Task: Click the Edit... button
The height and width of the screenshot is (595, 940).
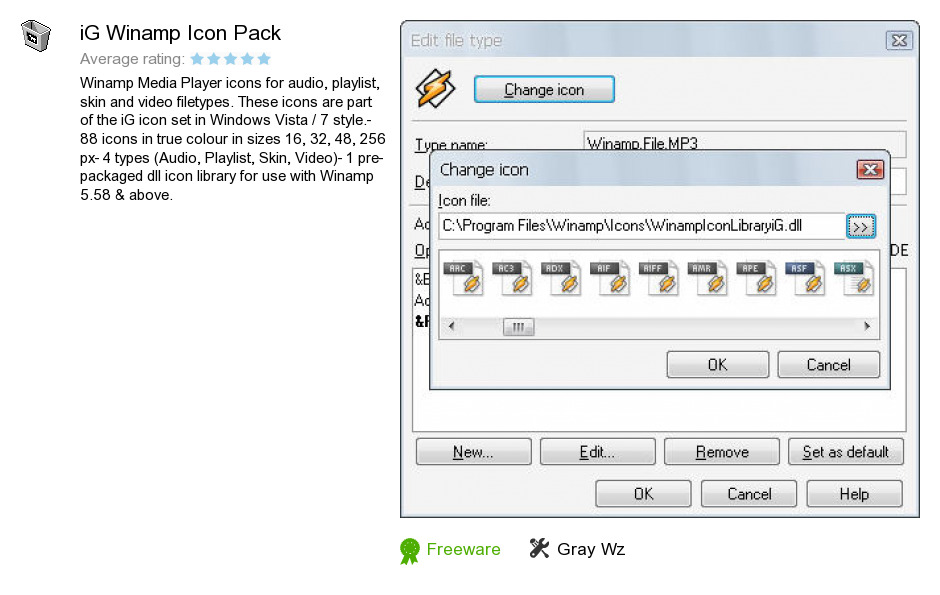Action: coord(598,452)
